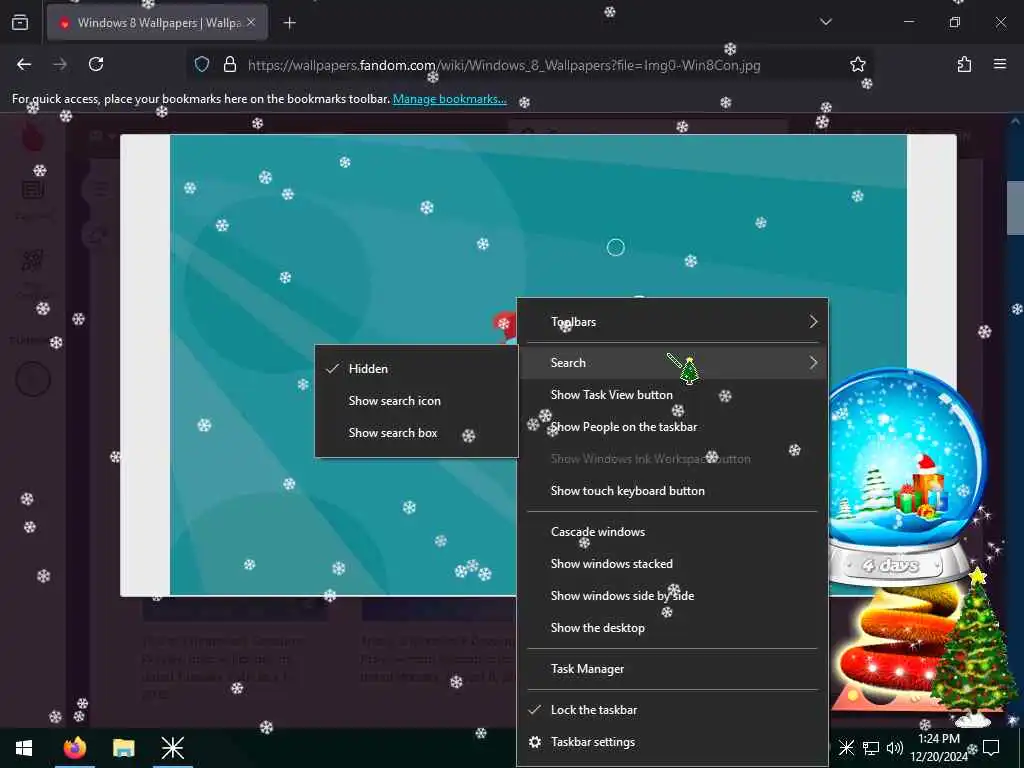The width and height of the screenshot is (1024, 768).
Task: Click the decorated Christmas tree widget
Action: (x=976, y=647)
